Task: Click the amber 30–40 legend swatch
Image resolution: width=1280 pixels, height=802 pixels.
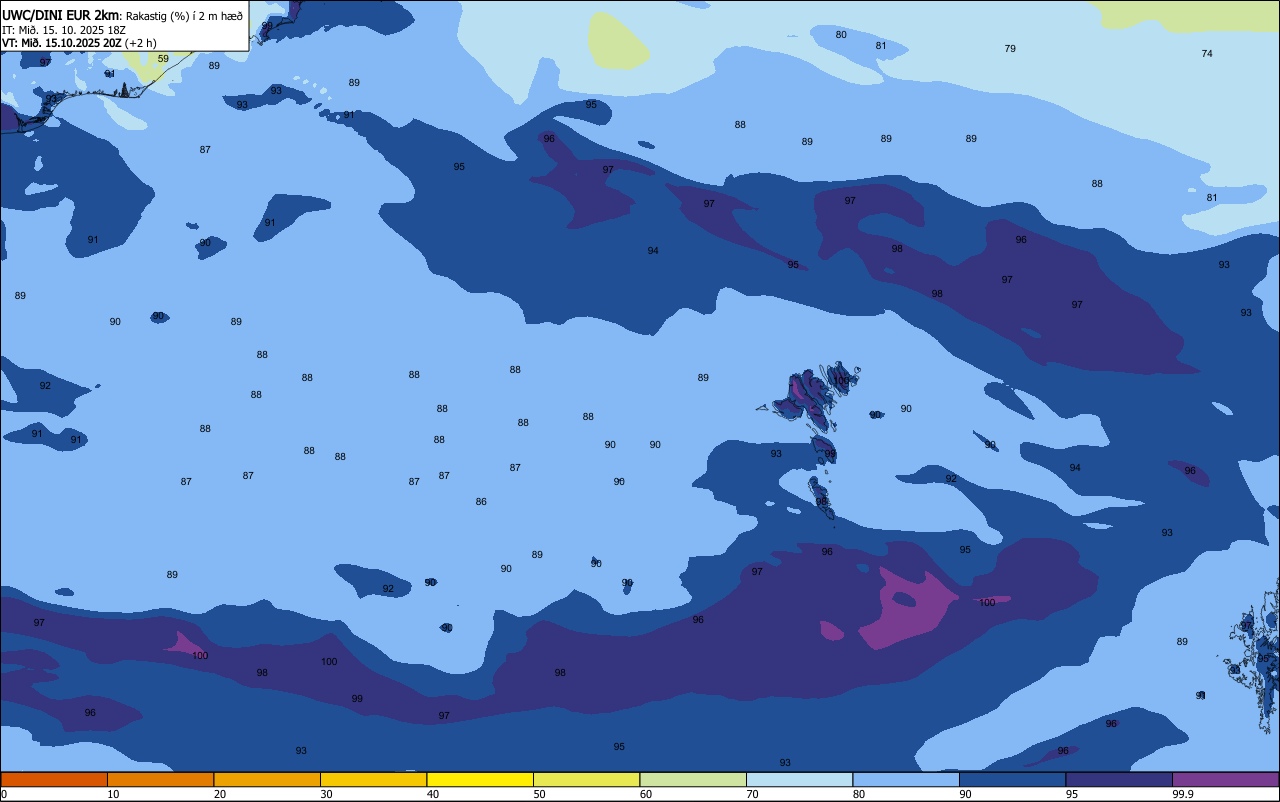Action: coord(373,779)
